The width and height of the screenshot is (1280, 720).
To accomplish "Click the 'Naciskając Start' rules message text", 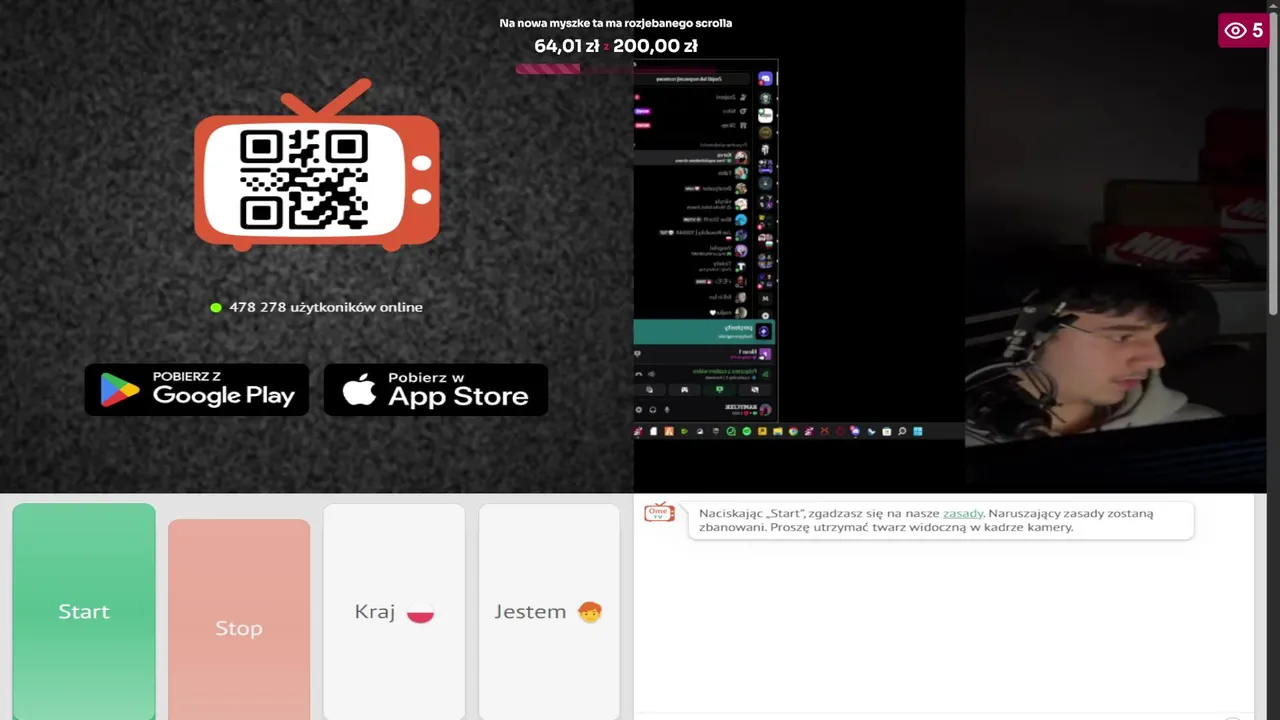I will 926,520.
